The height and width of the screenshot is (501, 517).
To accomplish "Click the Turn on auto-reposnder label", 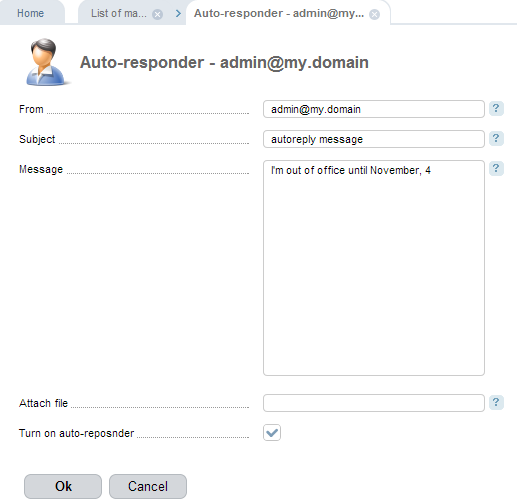I will pos(76,433).
